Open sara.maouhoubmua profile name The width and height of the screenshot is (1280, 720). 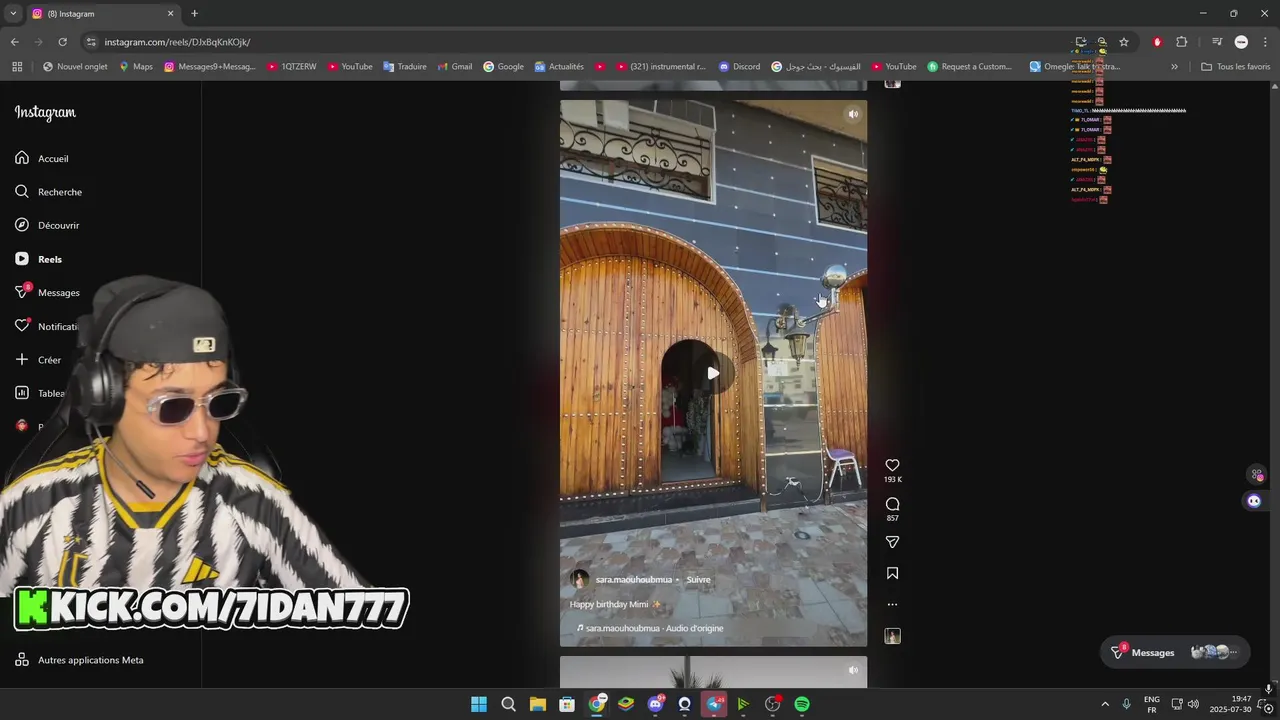tap(634, 579)
